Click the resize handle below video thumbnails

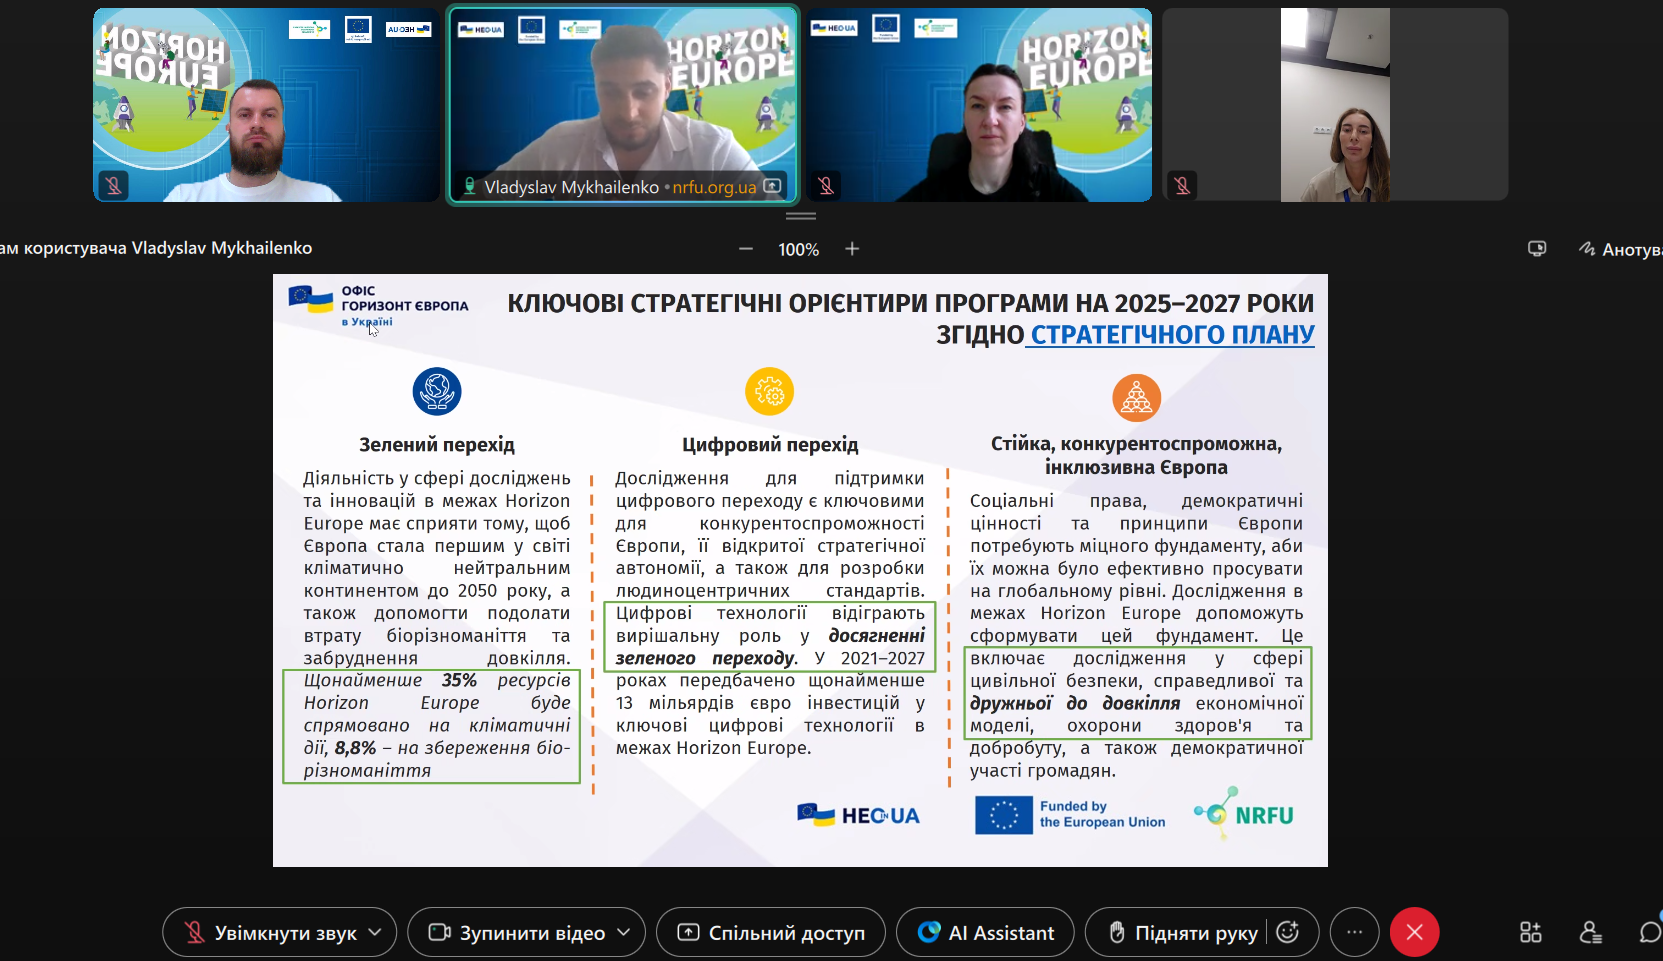click(x=801, y=216)
